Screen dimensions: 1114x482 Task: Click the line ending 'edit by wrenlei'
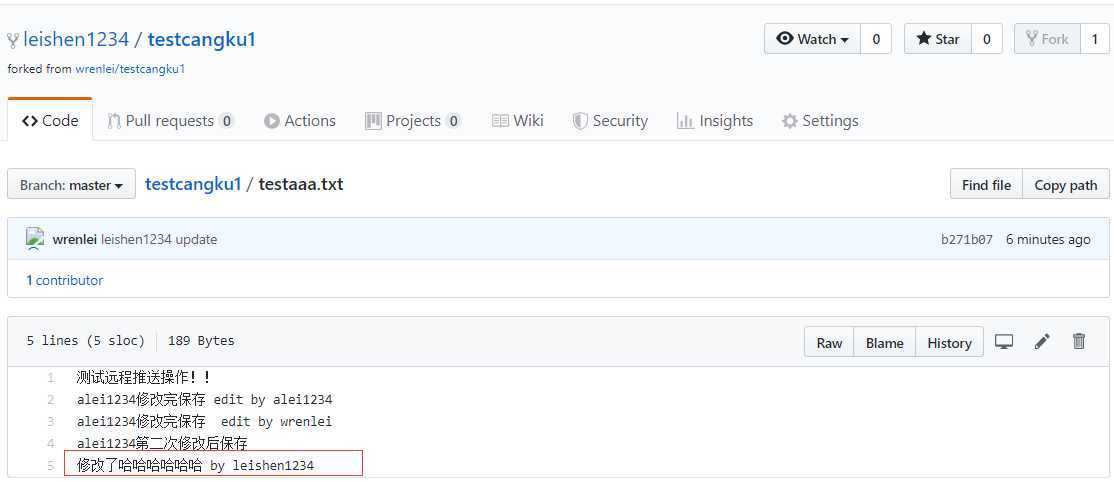(x=205, y=422)
